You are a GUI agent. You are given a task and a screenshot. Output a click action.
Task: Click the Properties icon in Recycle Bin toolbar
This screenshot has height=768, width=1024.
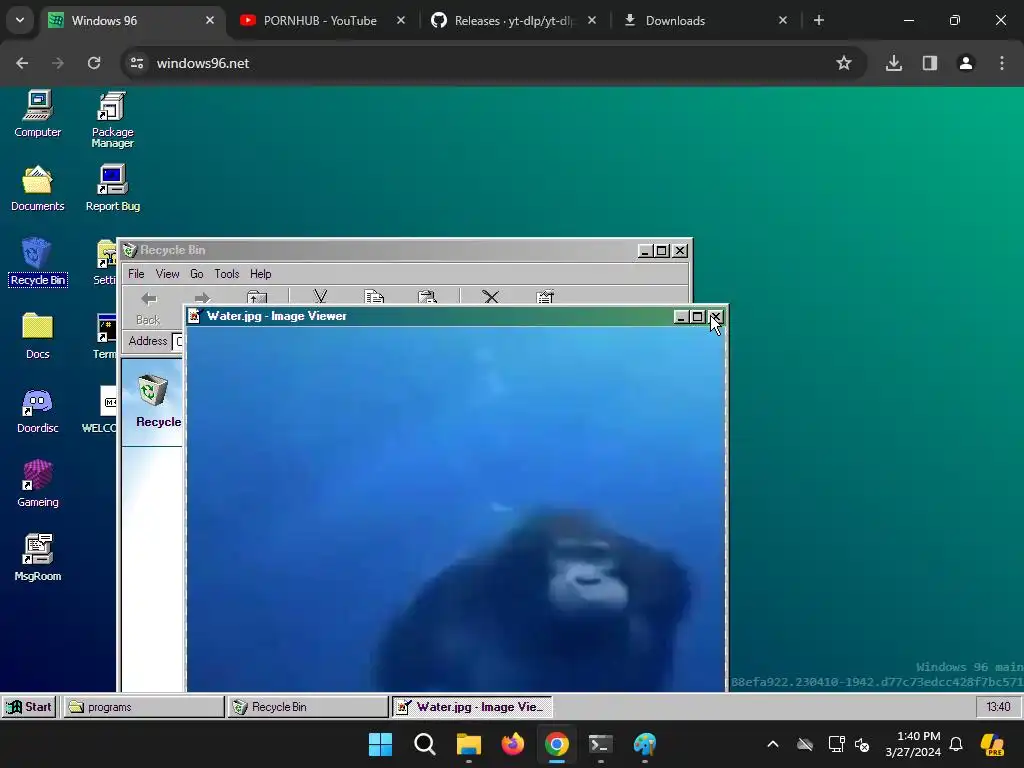click(x=545, y=296)
